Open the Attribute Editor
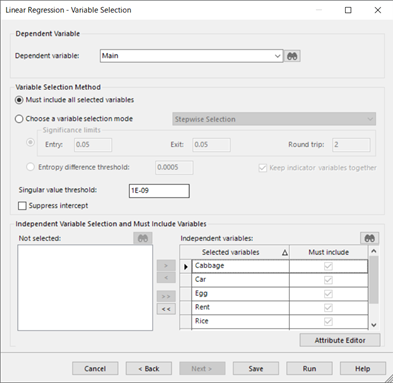Screen dimensions: 393x383 coord(340,340)
